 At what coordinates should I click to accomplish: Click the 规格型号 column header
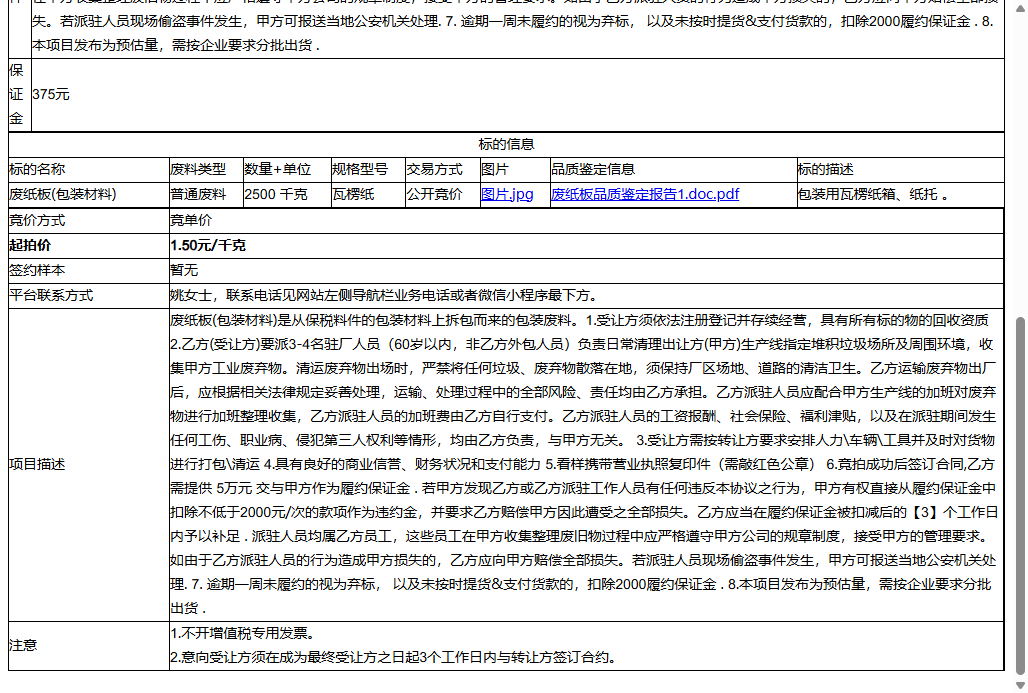[x=360, y=170]
